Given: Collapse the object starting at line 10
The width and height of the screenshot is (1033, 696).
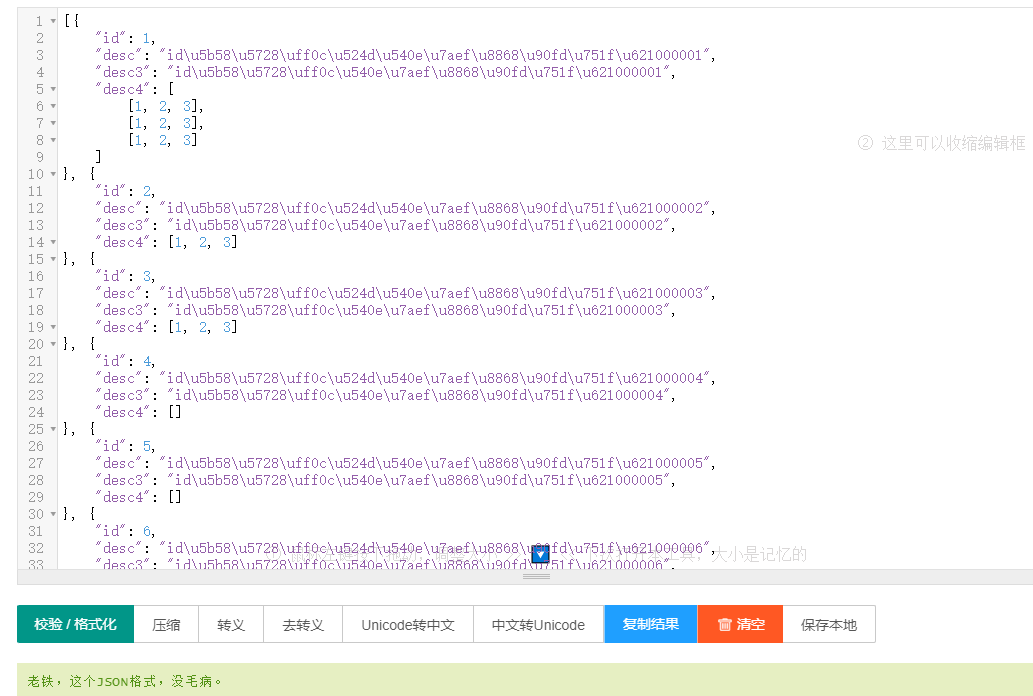Looking at the screenshot, I should (x=52, y=173).
